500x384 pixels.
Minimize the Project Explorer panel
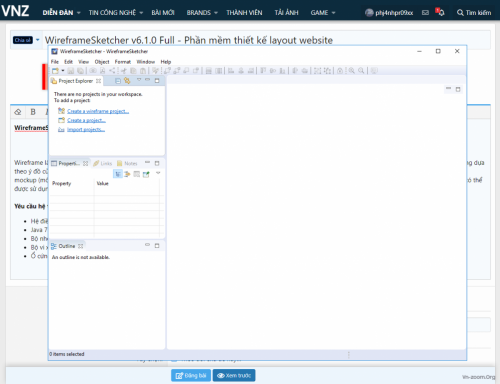147,80
